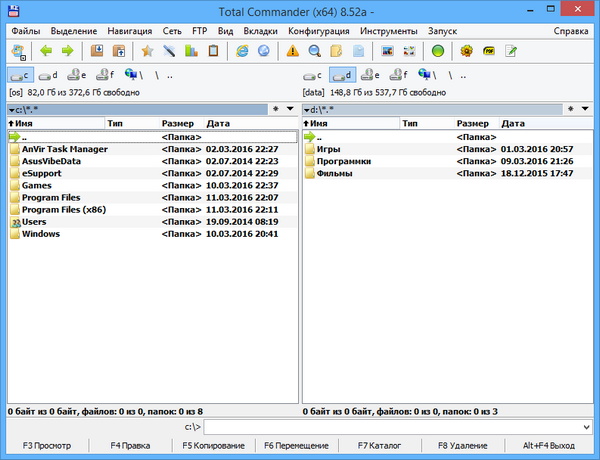Click the yellow star favorites icon

[147, 50]
